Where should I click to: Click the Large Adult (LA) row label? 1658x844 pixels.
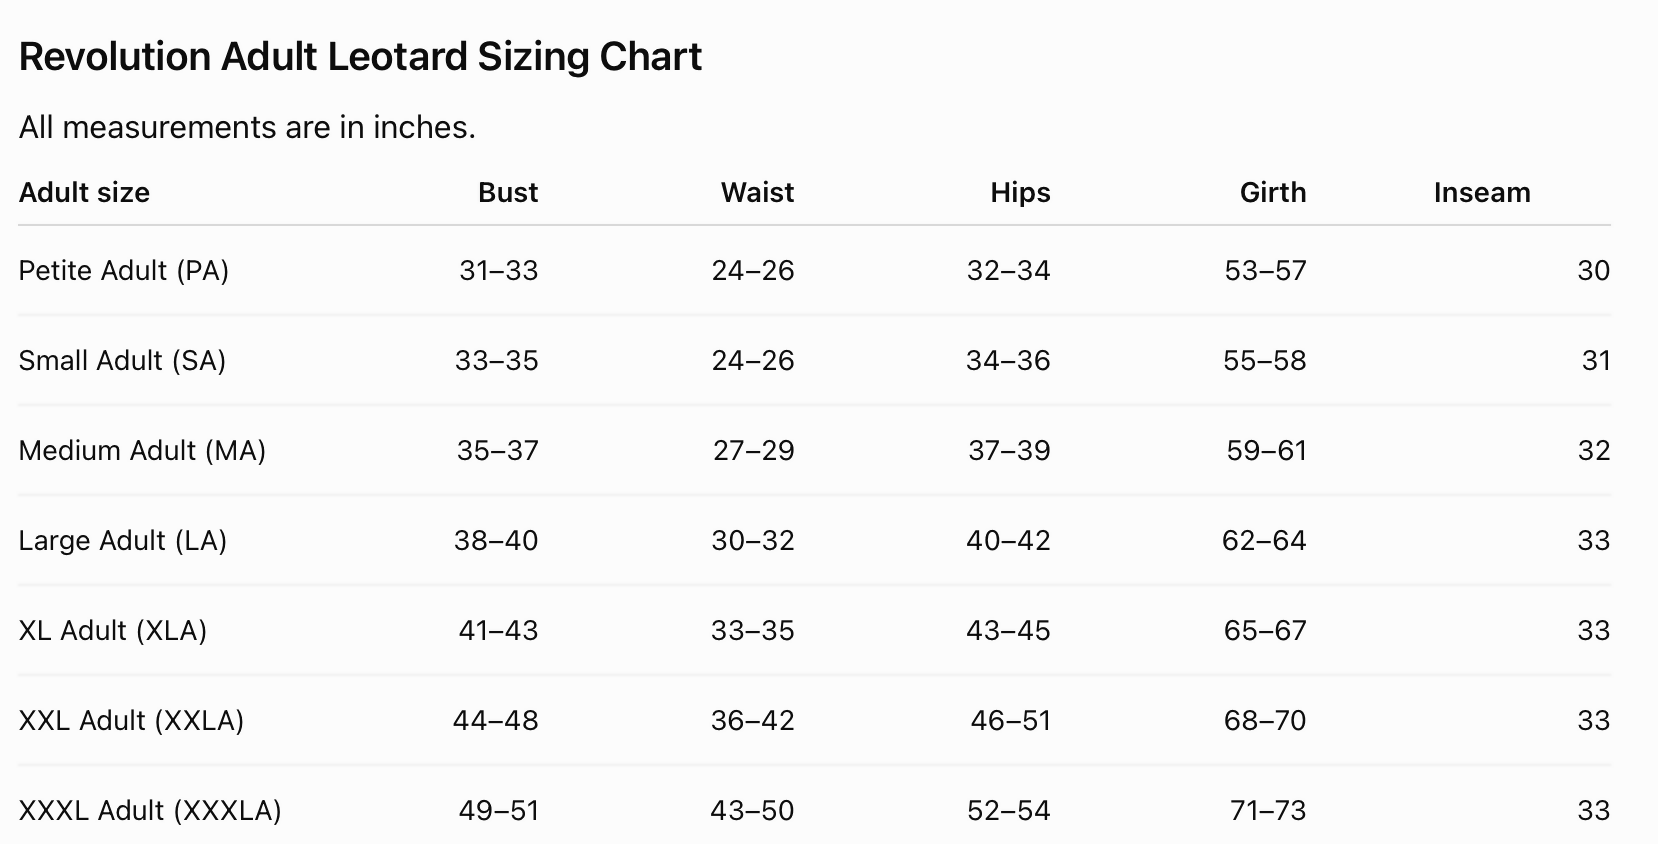pyautogui.click(x=123, y=541)
